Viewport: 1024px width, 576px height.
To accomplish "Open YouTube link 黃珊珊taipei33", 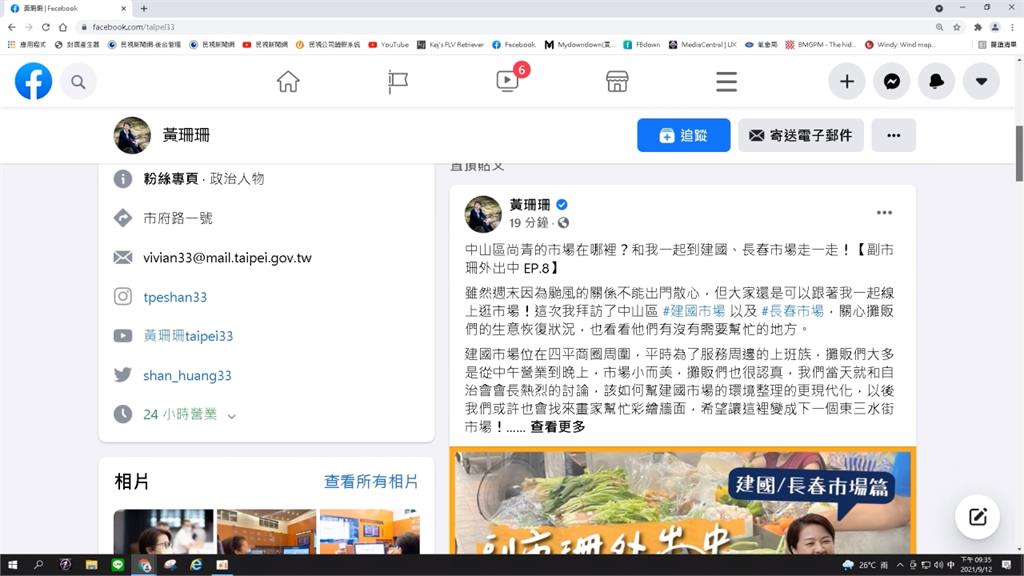I will pyautogui.click(x=188, y=336).
